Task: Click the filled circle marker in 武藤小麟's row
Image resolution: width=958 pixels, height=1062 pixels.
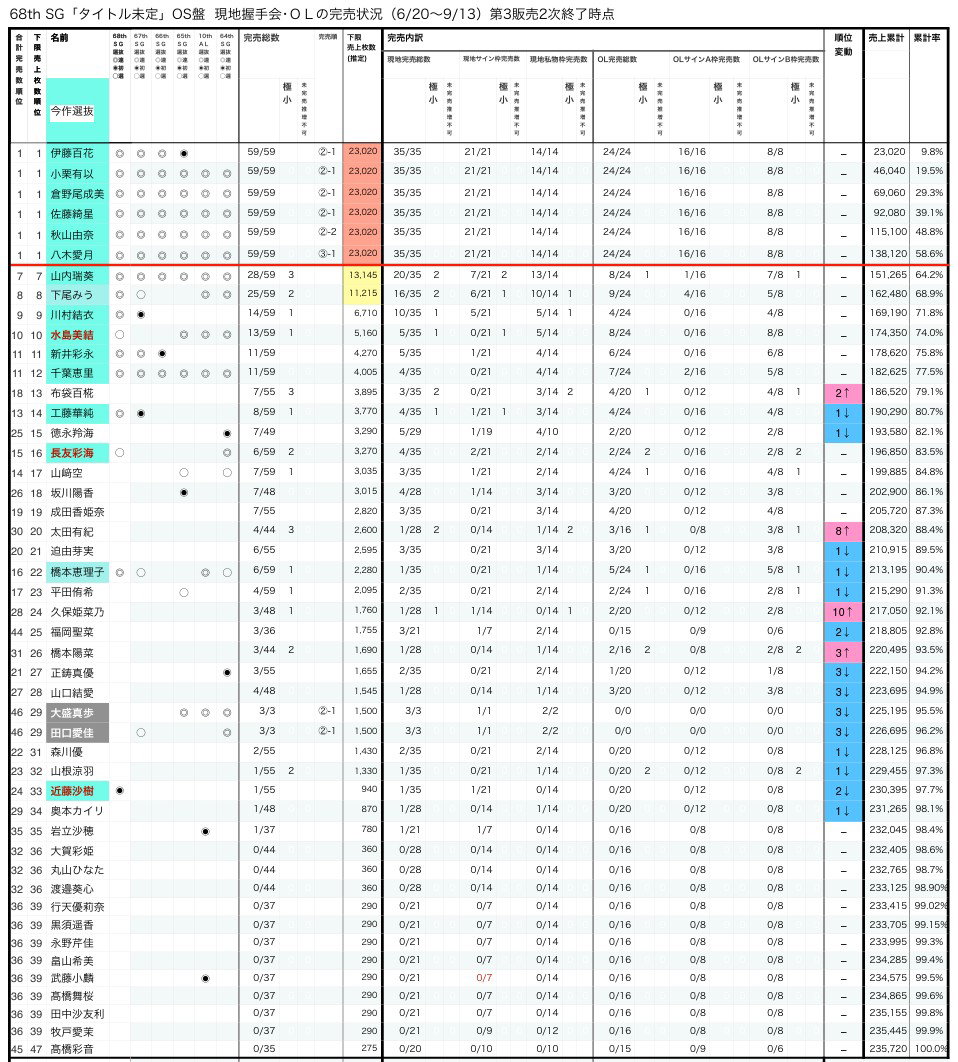Action: tap(205, 978)
